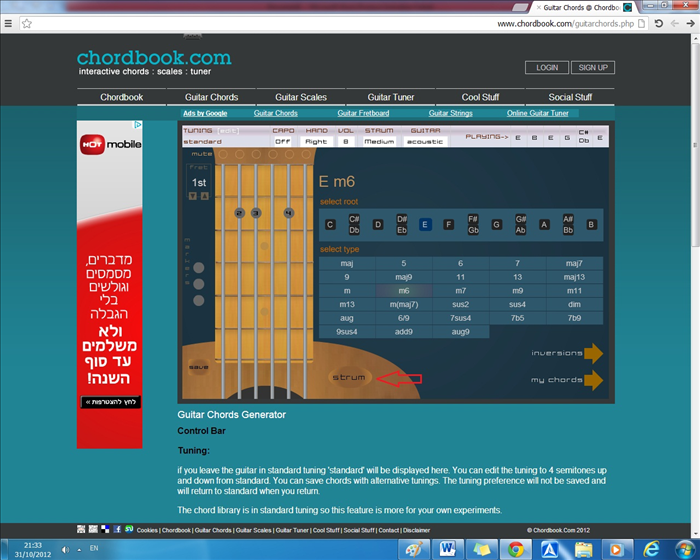The height and width of the screenshot is (560, 700).
Task: Select the aug9 chord type
Action: click(x=461, y=332)
